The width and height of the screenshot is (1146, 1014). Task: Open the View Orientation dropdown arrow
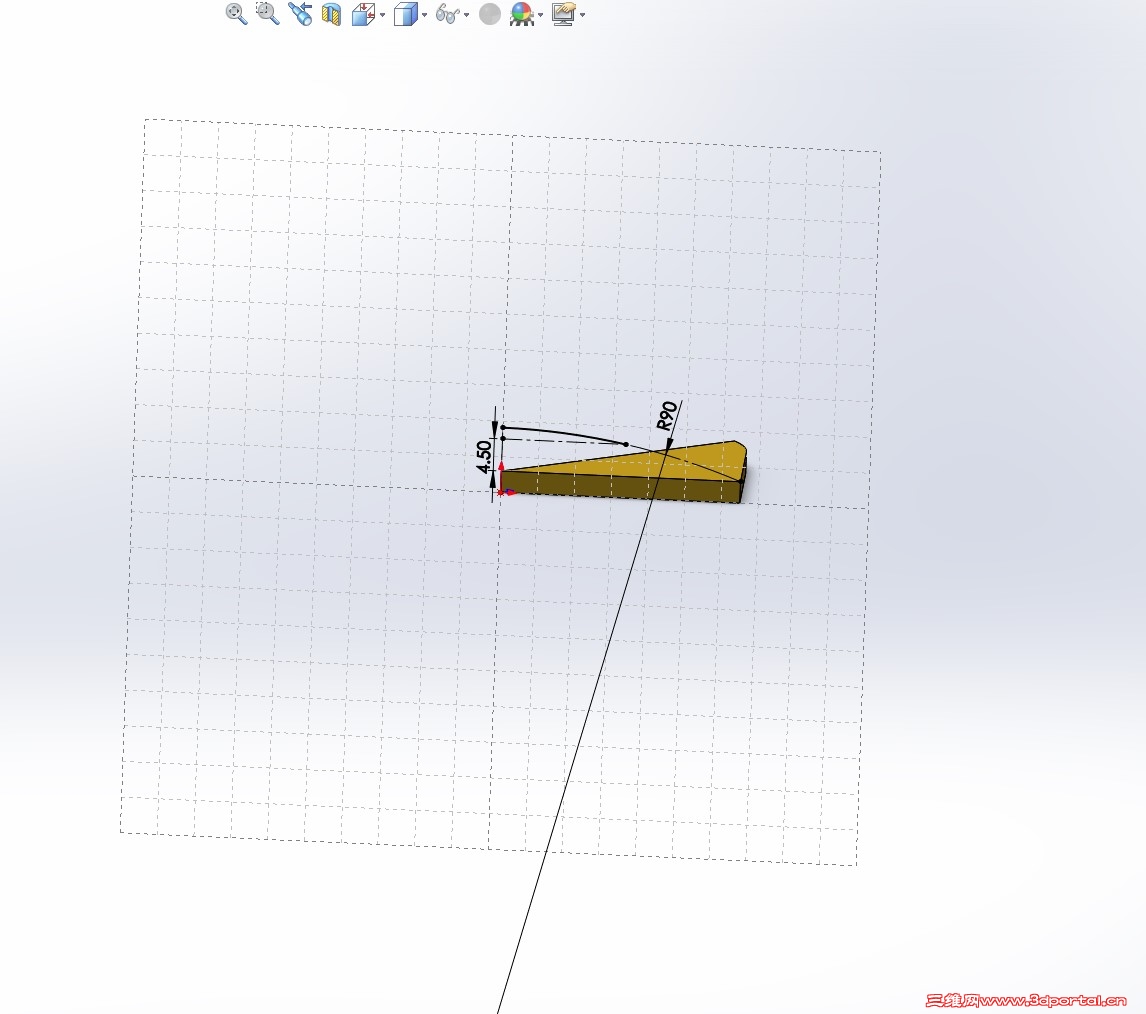point(382,15)
